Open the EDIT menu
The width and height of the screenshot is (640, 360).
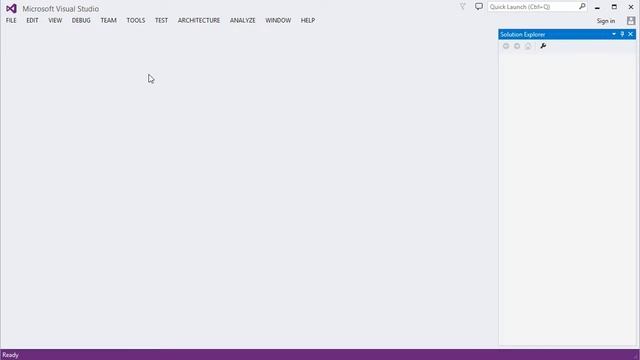click(x=32, y=20)
